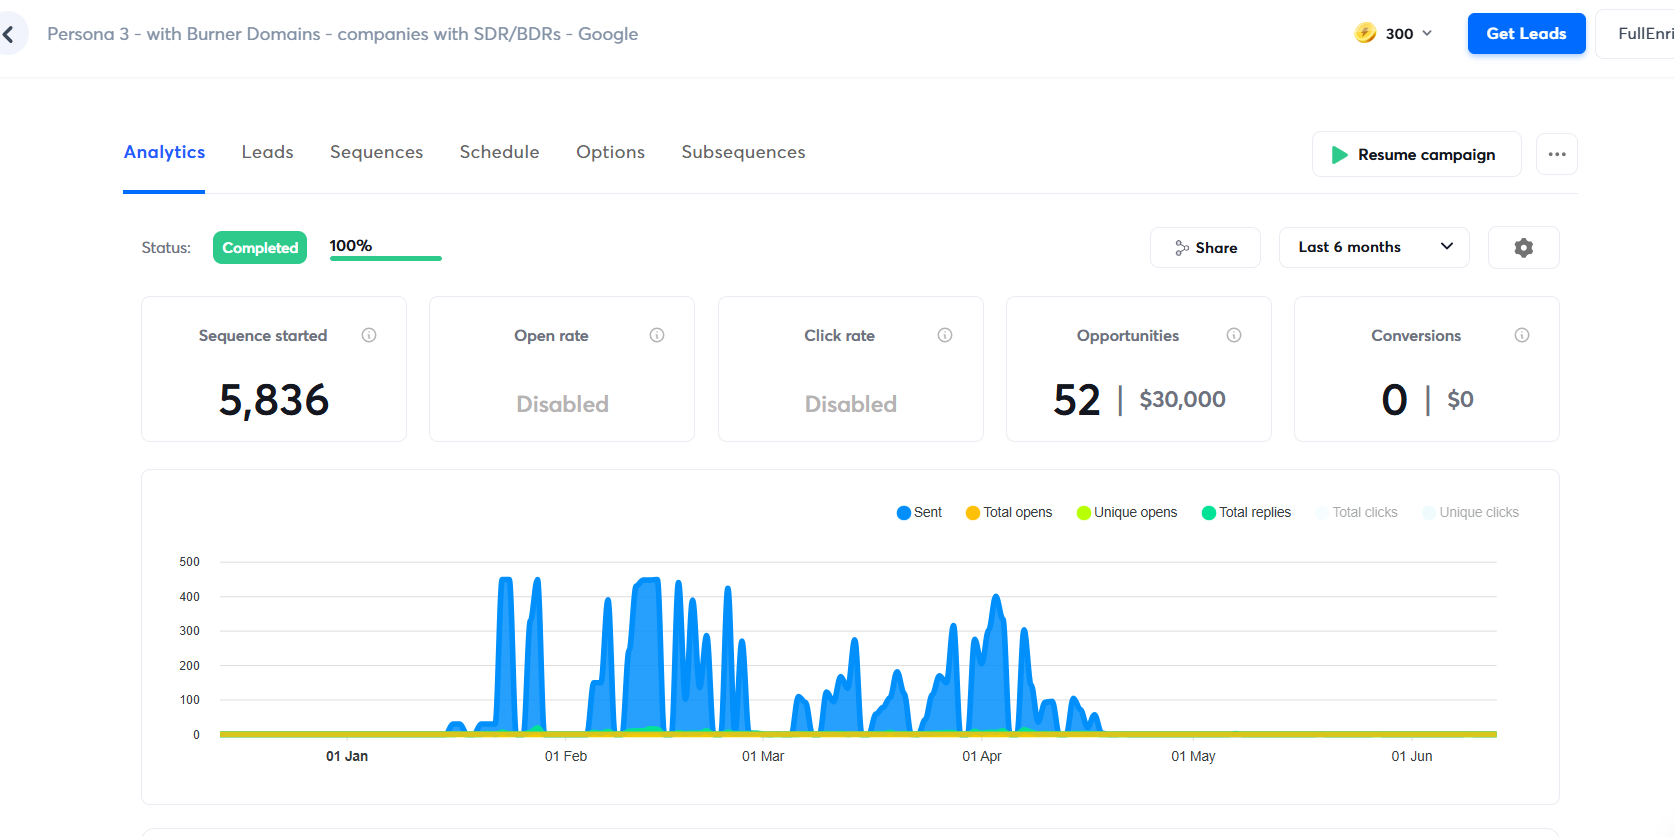This screenshot has height=837, width=1674.
Task: Click the back arrow icon
Action: point(9,34)
